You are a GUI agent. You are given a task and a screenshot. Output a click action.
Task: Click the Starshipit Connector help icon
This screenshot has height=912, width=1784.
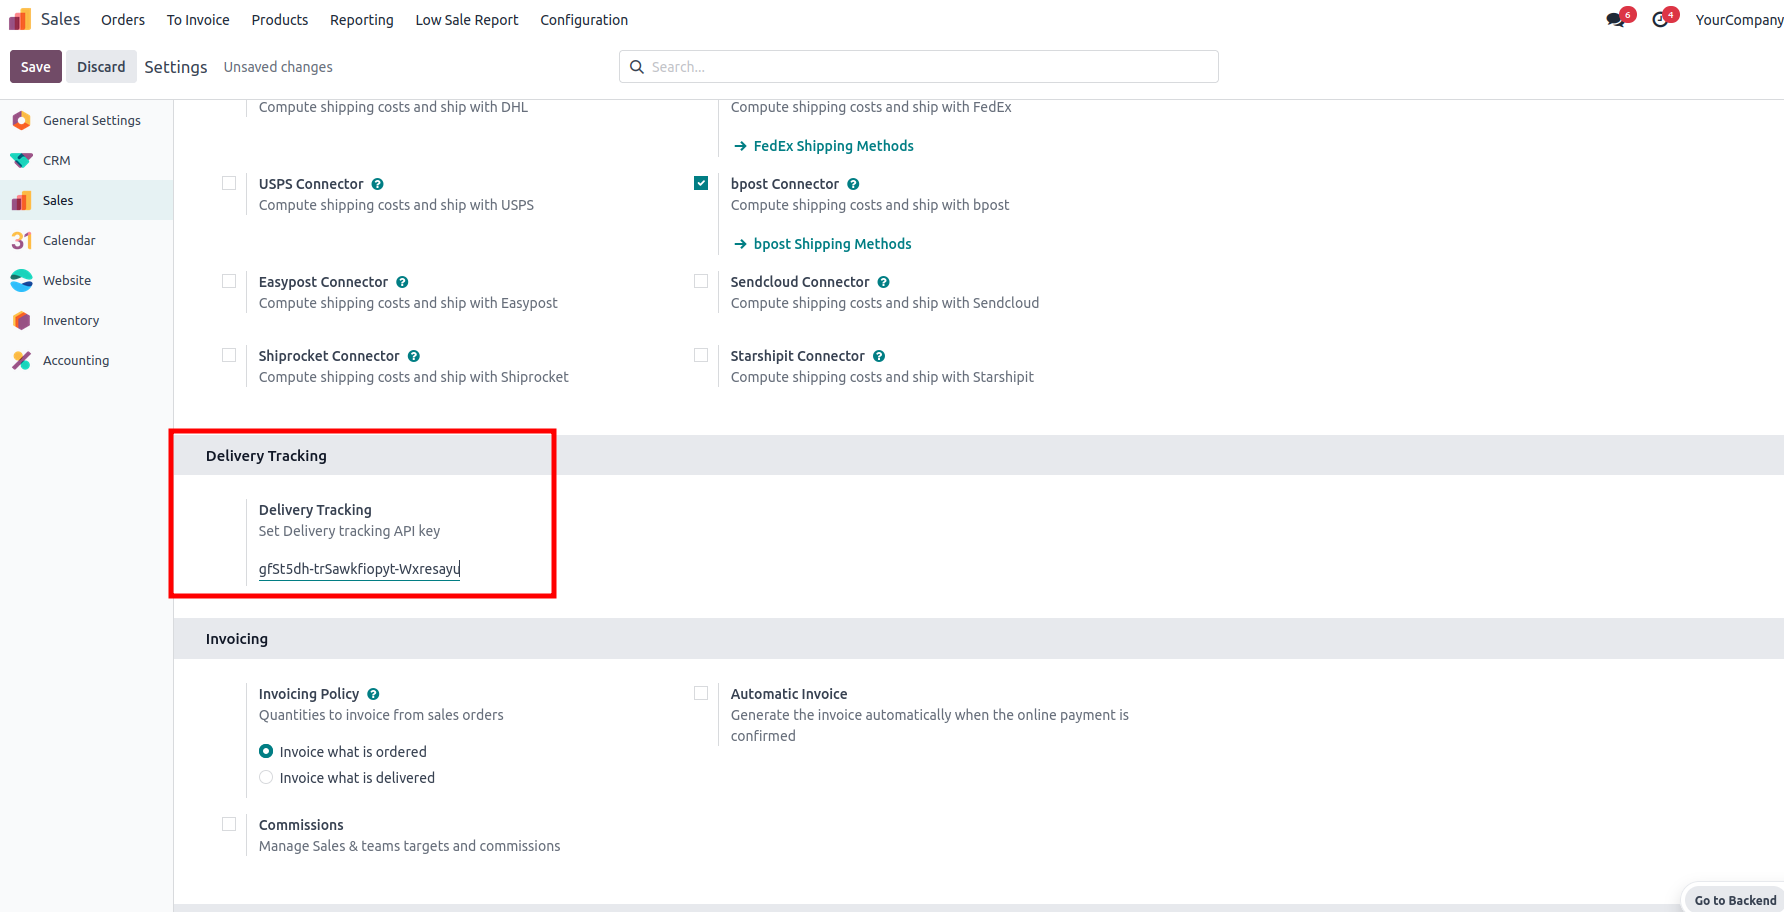pyautogui.click(x=879, y=356)
